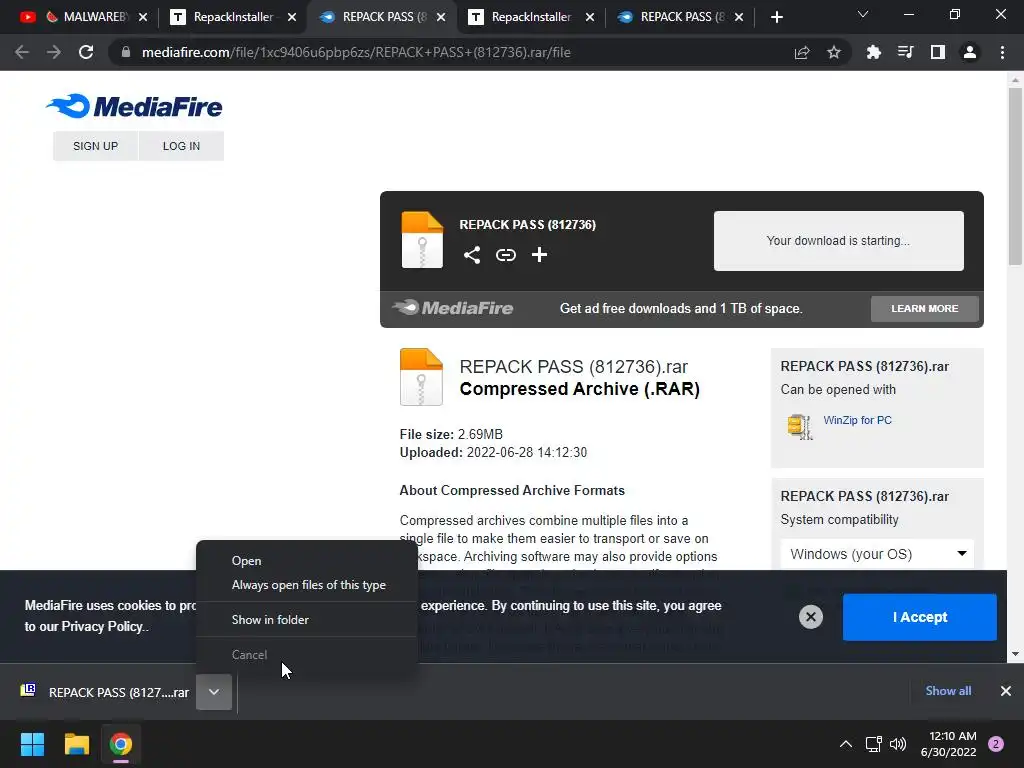Share the REPACK PASS file
Viewport: 1024px width, 768px height.
[472, 255]
